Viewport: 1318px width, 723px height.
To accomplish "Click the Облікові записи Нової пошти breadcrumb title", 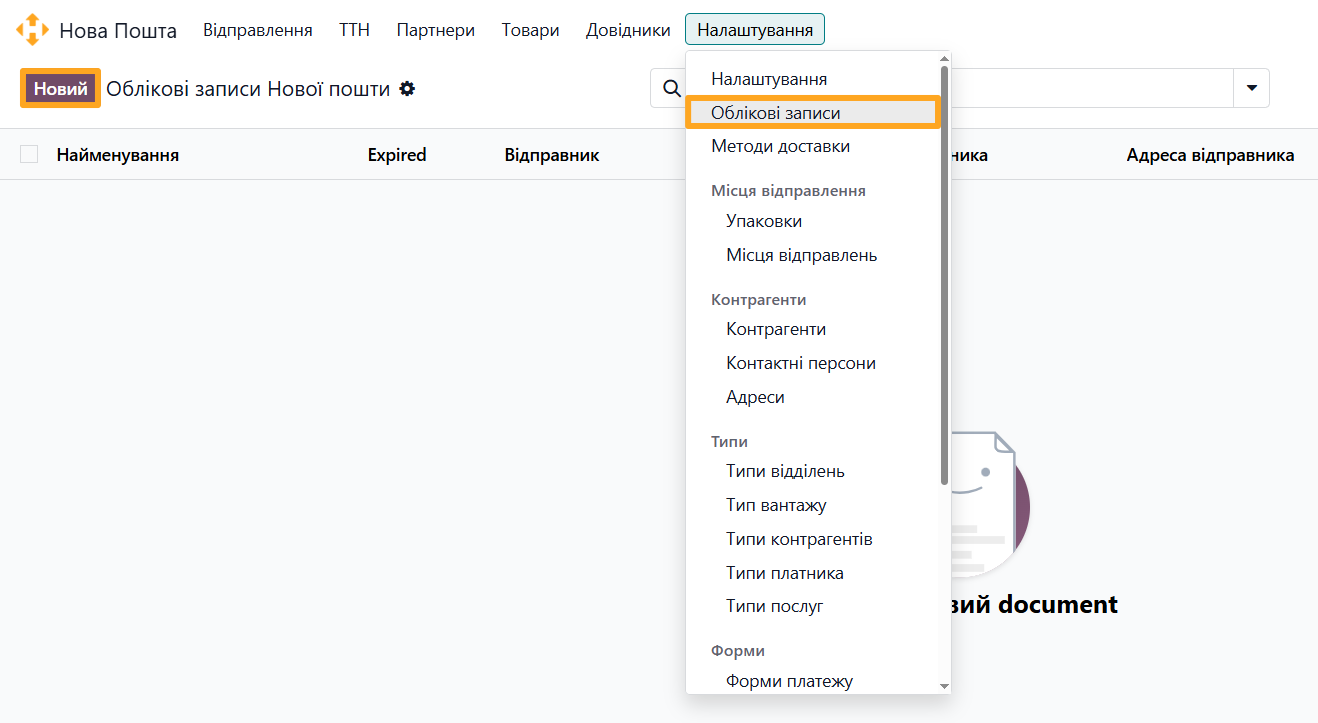I will (x=248, y=89).
